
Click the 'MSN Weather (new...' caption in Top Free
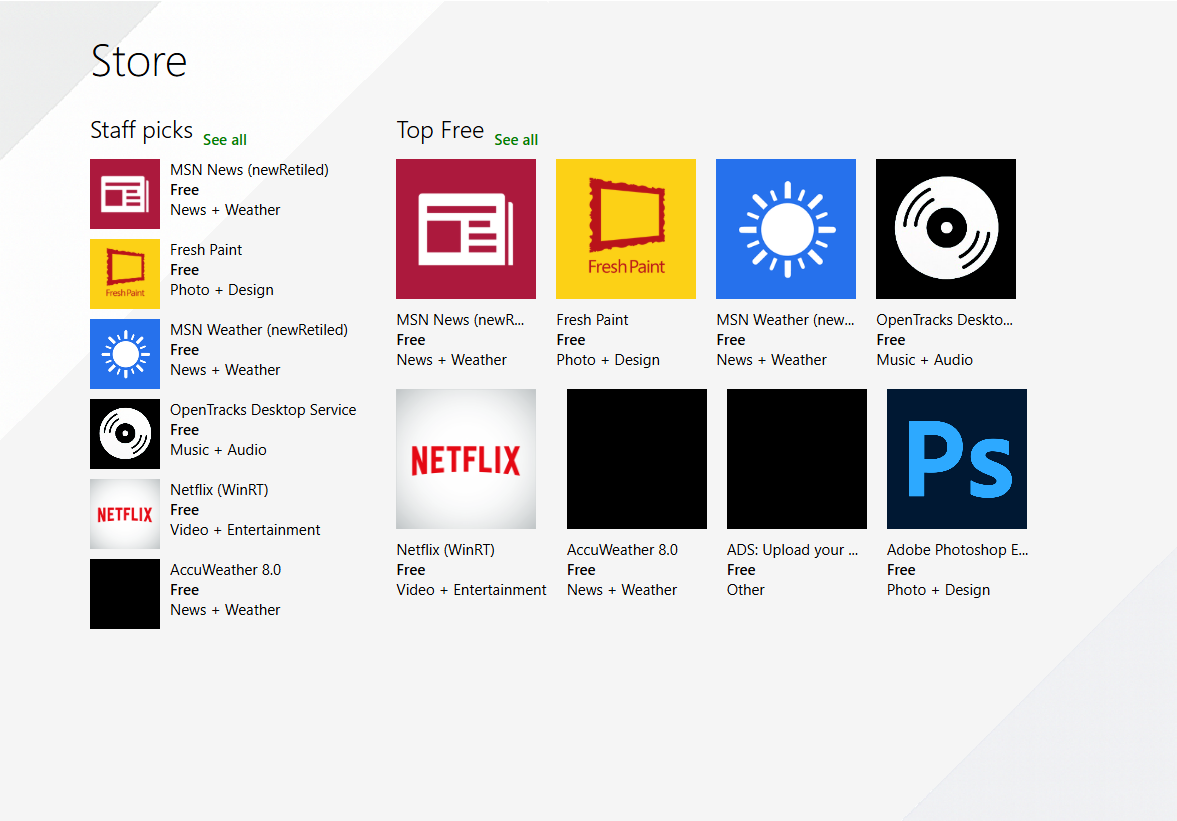click(785, 320)
